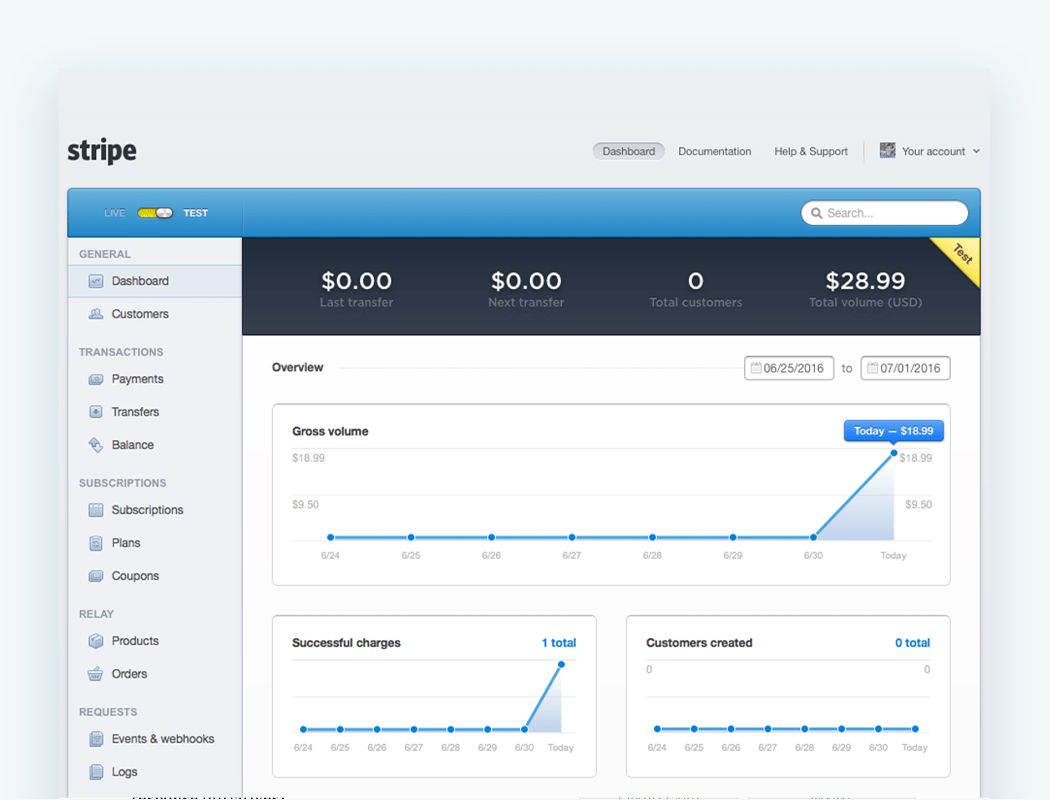The image size is (1050, 800).
Task: Open Payments in the sidebar
Action: click(x=137, y=379)
